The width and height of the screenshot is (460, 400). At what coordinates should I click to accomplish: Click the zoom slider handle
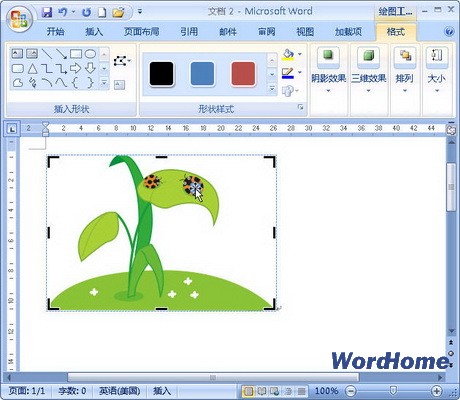(393, 390)
